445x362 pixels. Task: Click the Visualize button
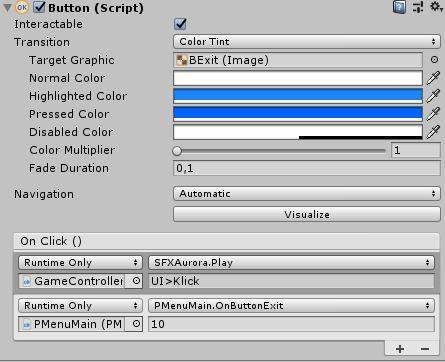(x=307, y=214)
